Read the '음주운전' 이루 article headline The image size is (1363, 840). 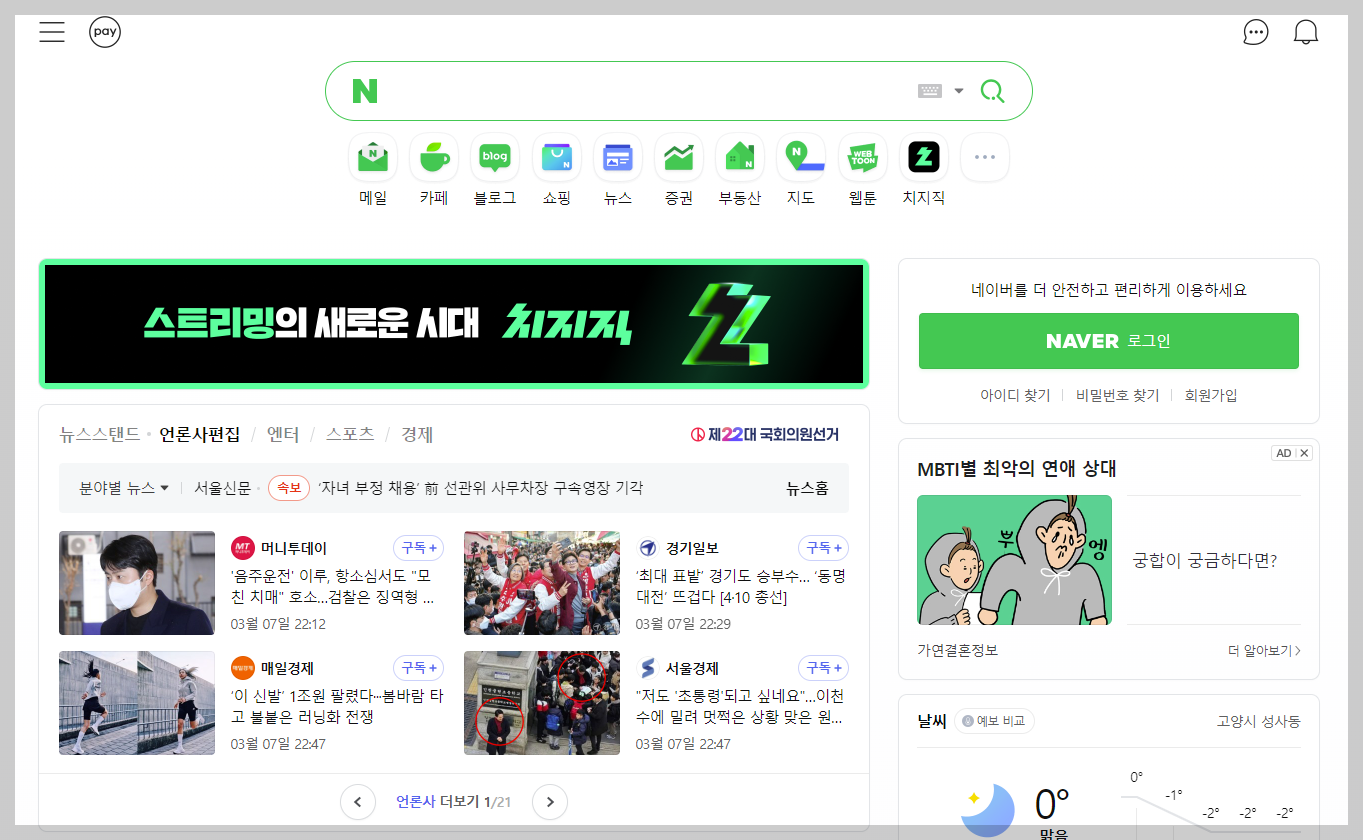334,587
